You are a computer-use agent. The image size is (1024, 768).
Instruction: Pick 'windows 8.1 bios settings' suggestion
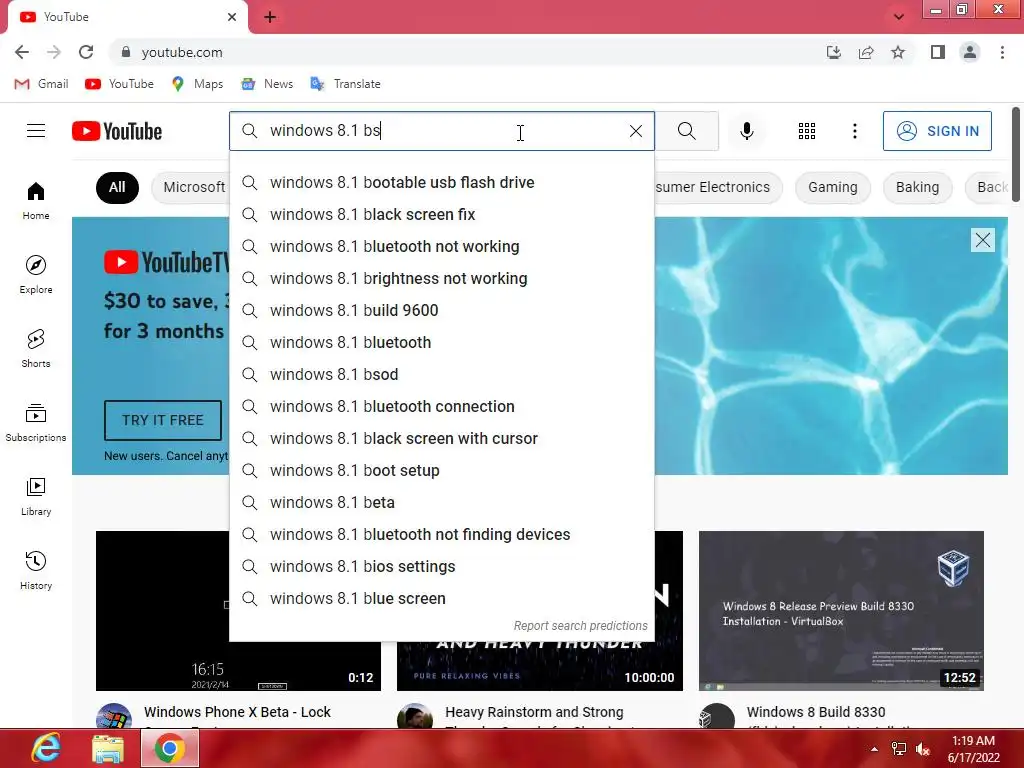(x=441, y=566)
